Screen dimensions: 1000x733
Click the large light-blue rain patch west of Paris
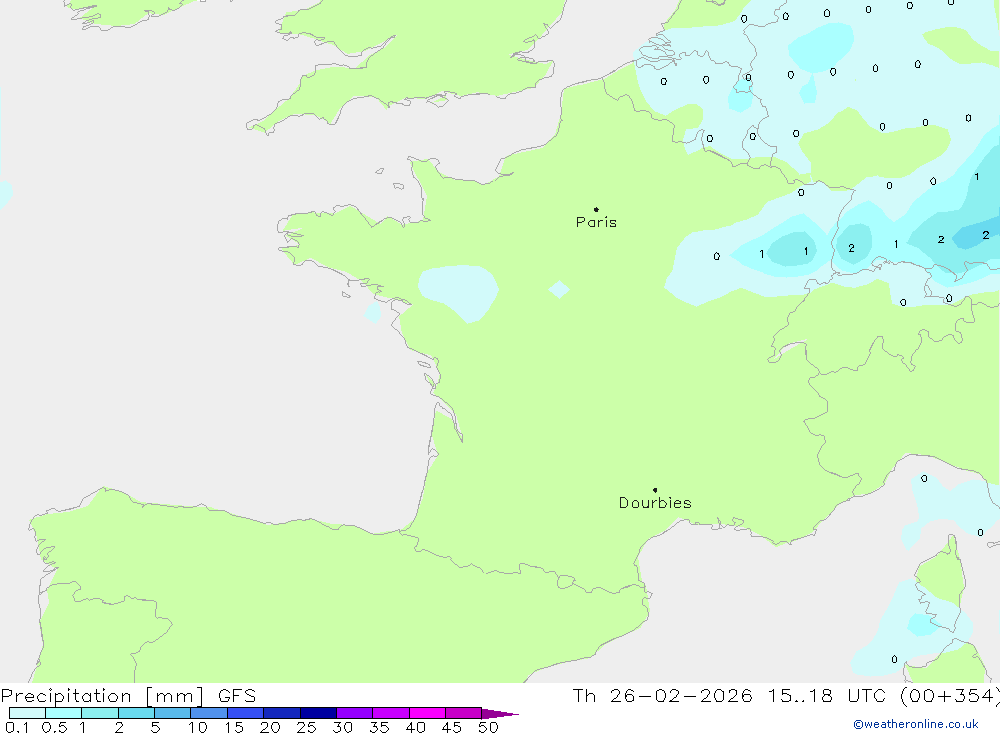pyautogui.click(x=458, y=290)
